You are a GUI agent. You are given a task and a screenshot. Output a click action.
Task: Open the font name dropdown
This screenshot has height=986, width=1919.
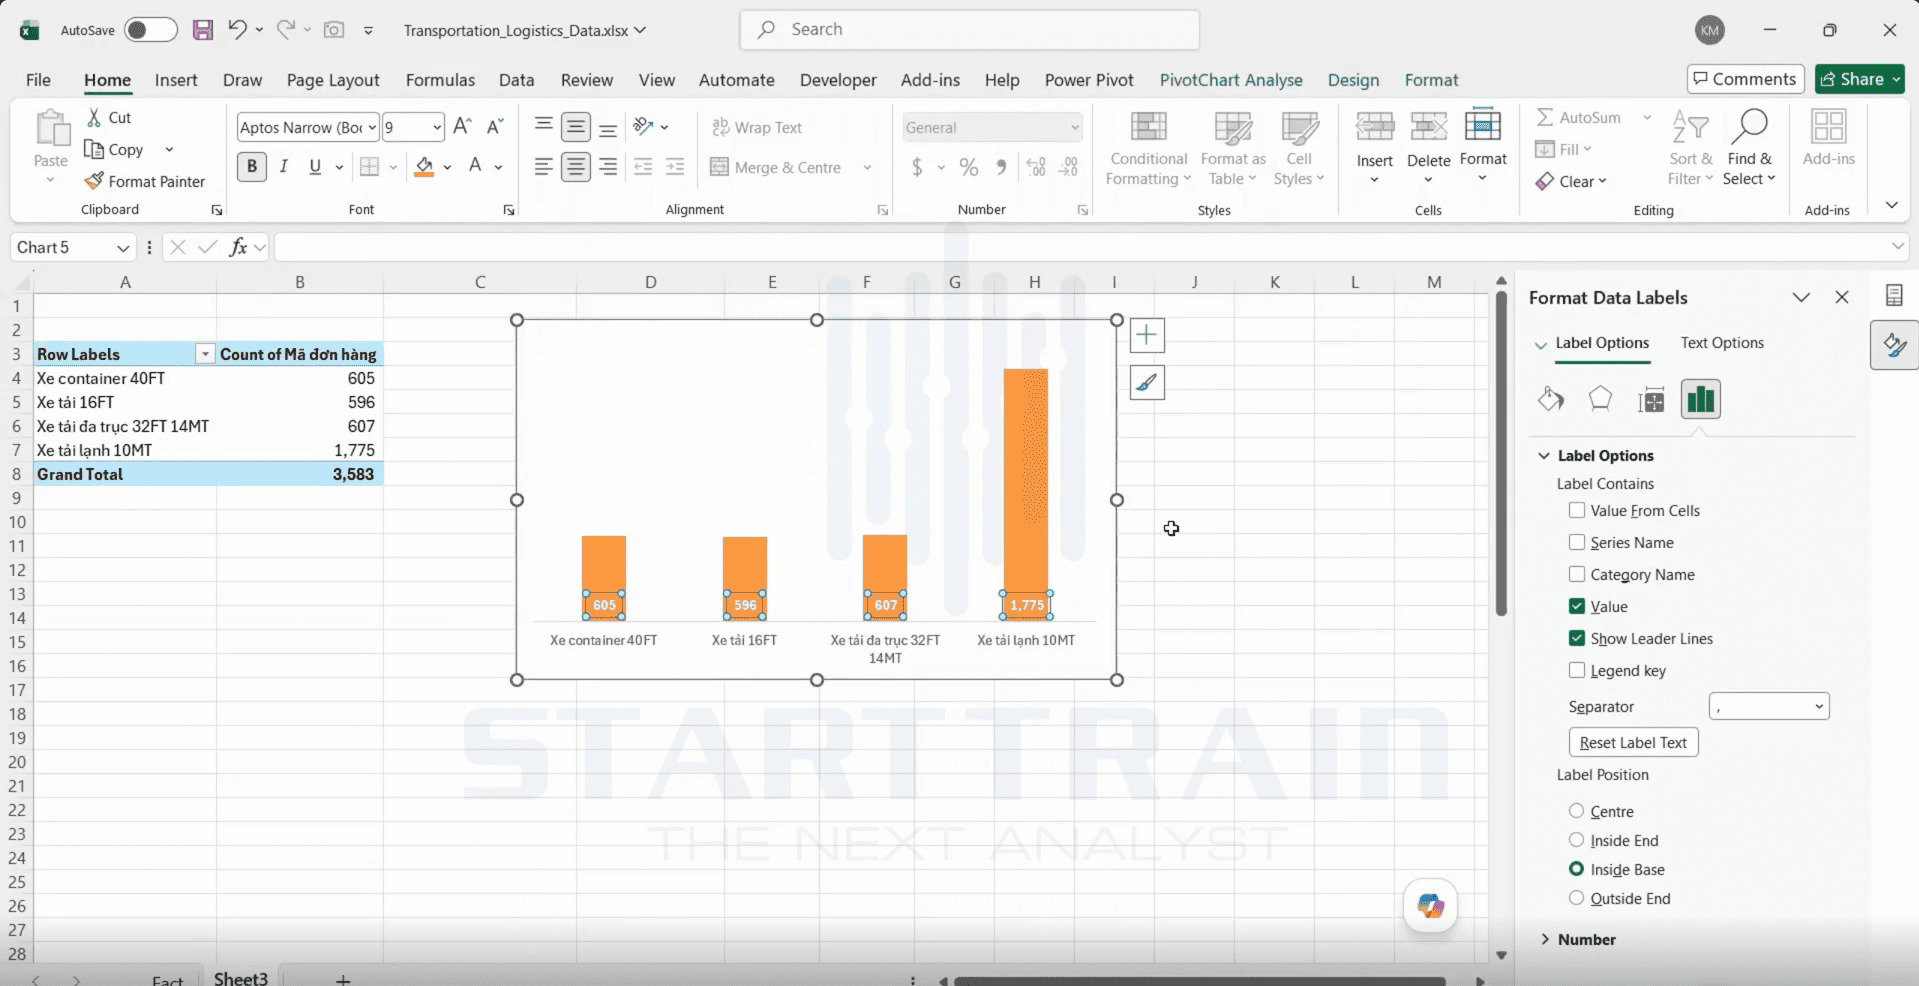(372, 127)
